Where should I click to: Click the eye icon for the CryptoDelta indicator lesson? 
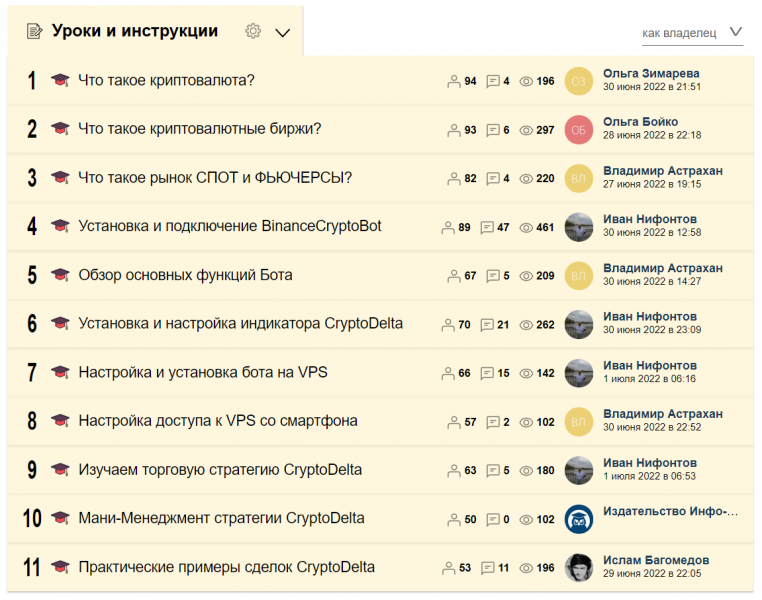pyautogui.click(x=526, y=325)
